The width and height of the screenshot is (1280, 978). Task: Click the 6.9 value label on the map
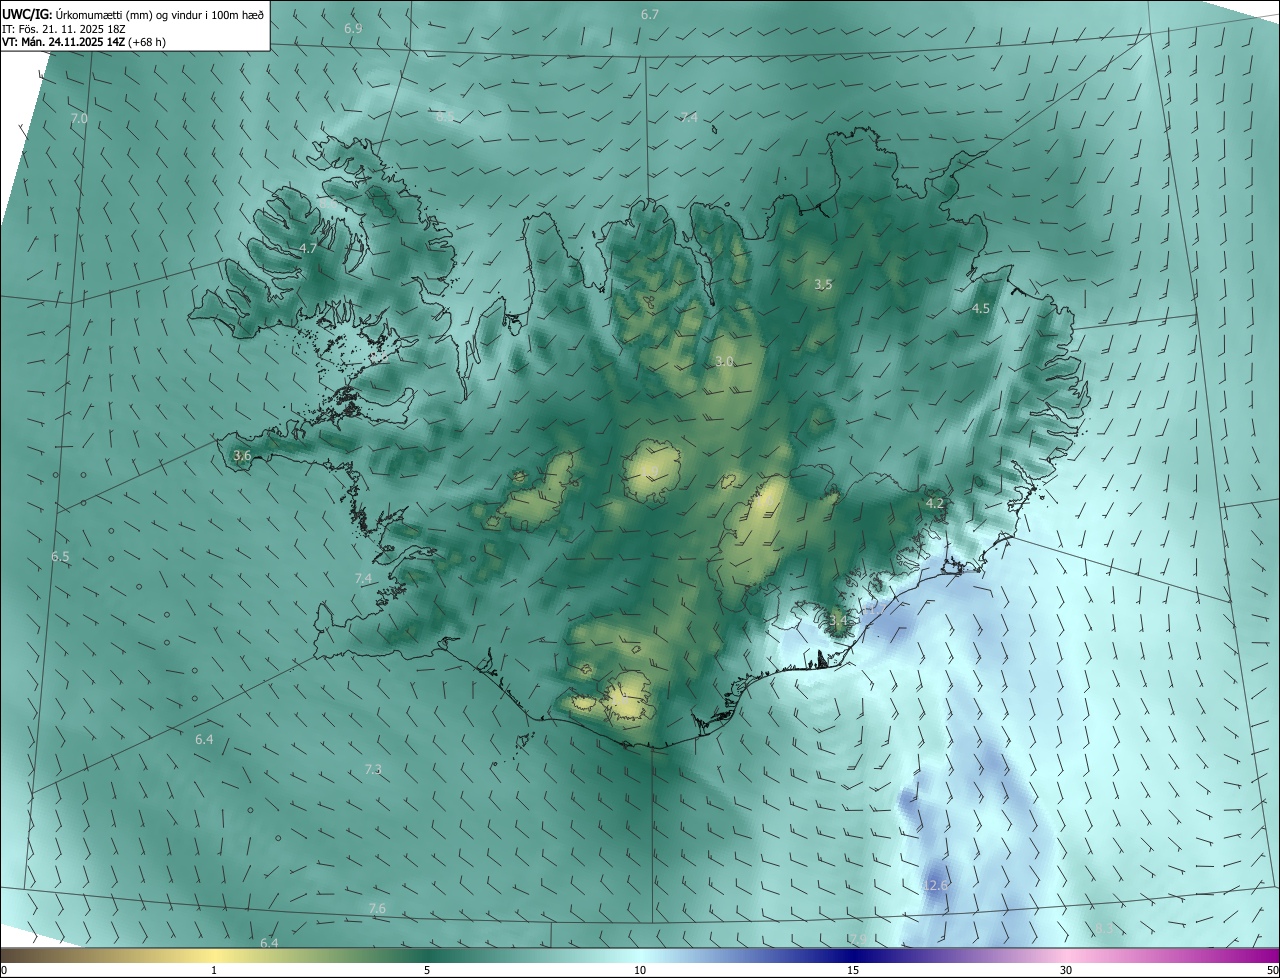[353, 29]
